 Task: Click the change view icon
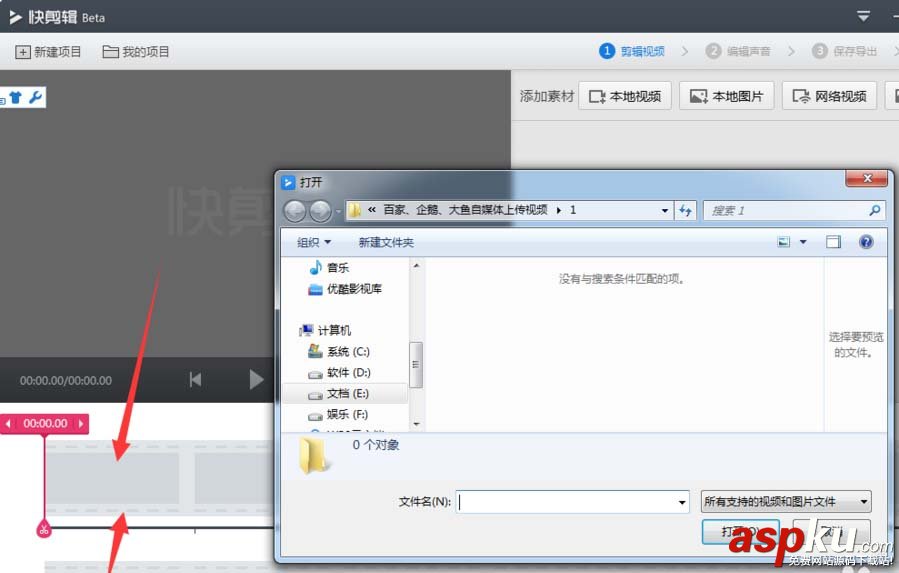(x=783, y=242)
